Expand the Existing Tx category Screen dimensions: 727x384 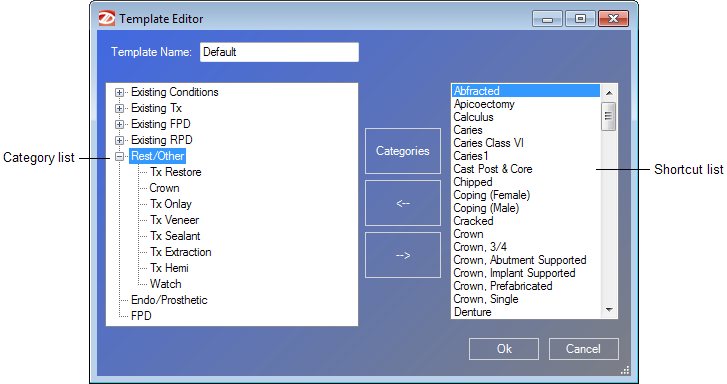click(119, 109)
